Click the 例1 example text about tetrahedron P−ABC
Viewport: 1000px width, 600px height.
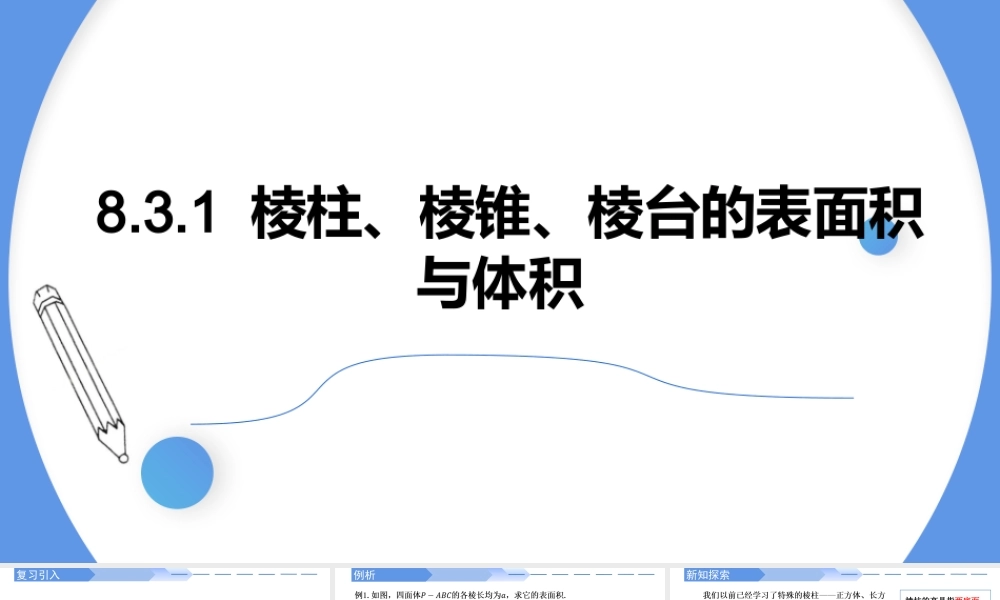460,591
